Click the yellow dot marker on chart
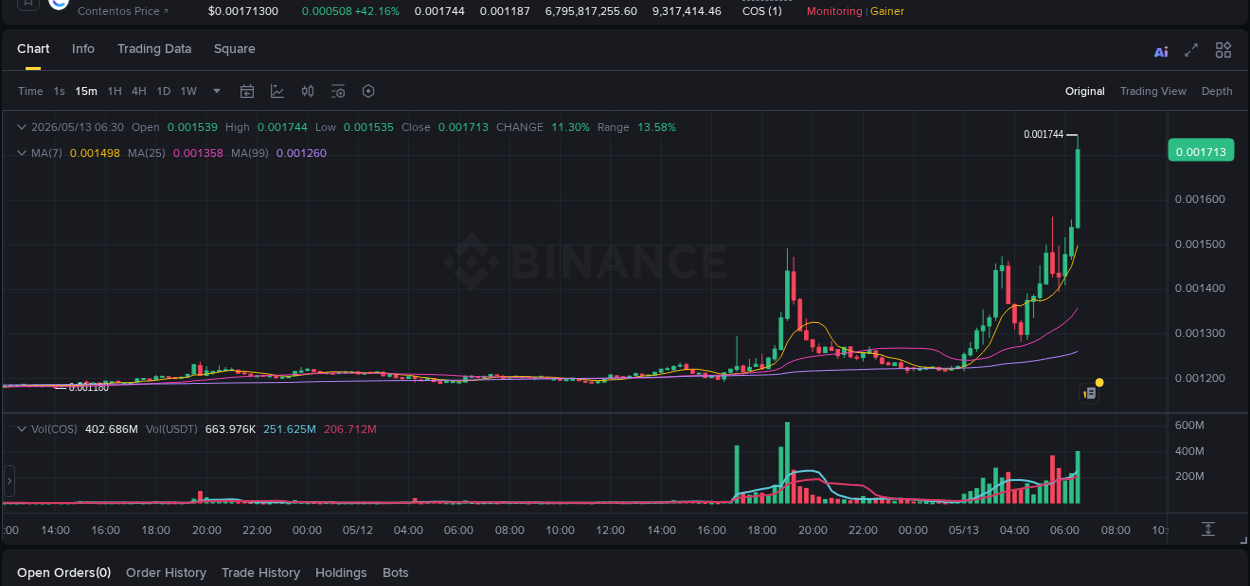Screen dimensions: 1250x586 click(x=1100, y=382)
